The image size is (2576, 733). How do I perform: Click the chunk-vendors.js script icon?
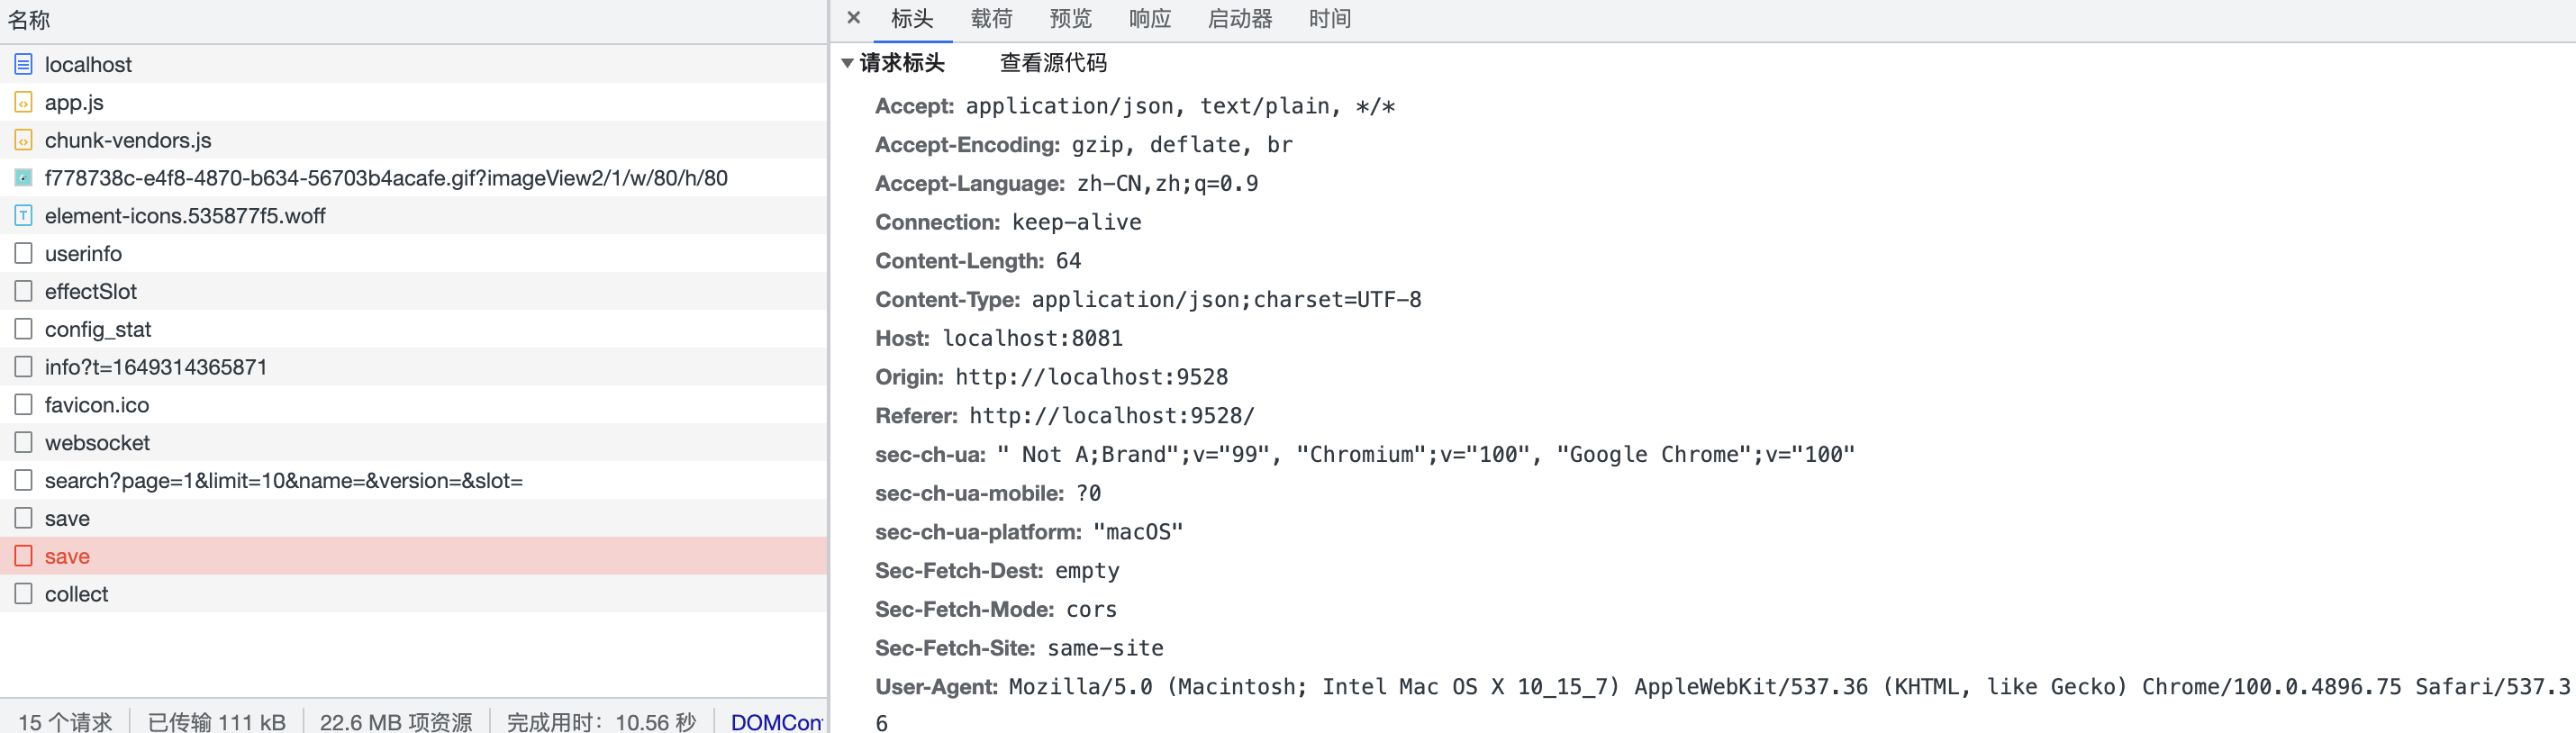point(23,140)
